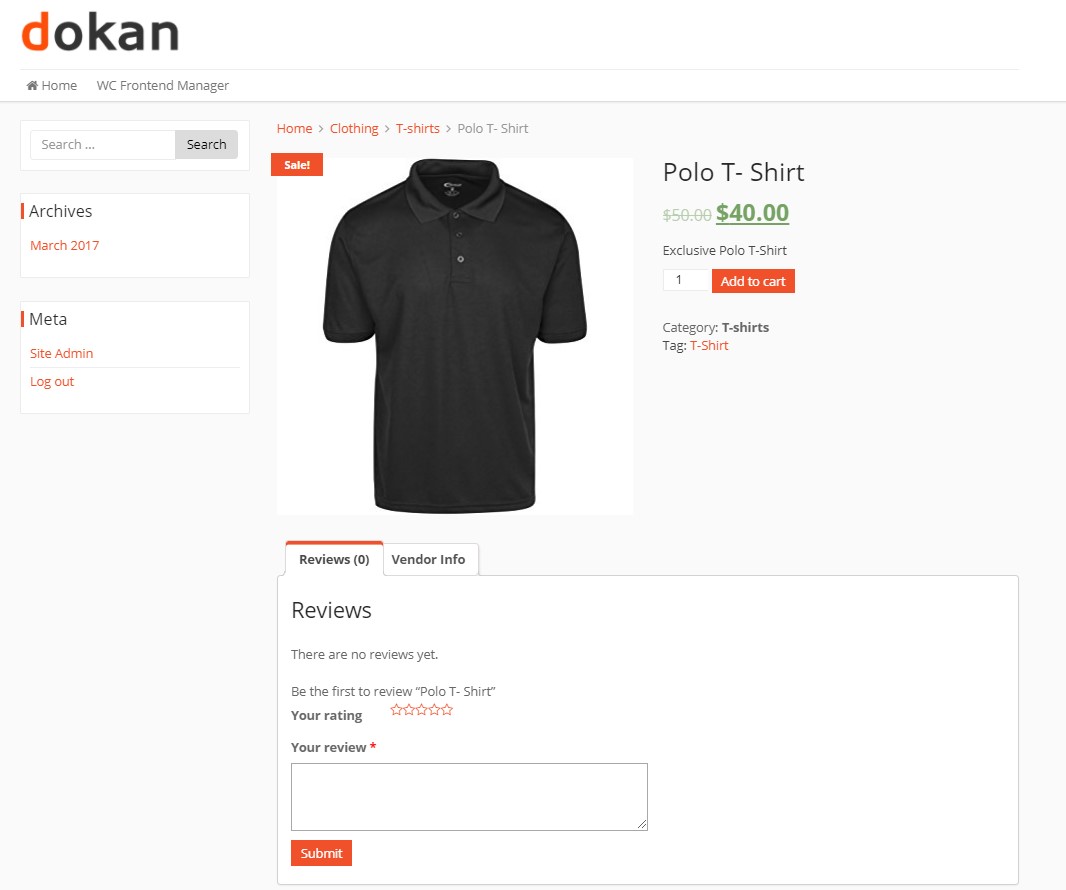
Task: Select the Reviews (0) tab
Action: (334, 559)
